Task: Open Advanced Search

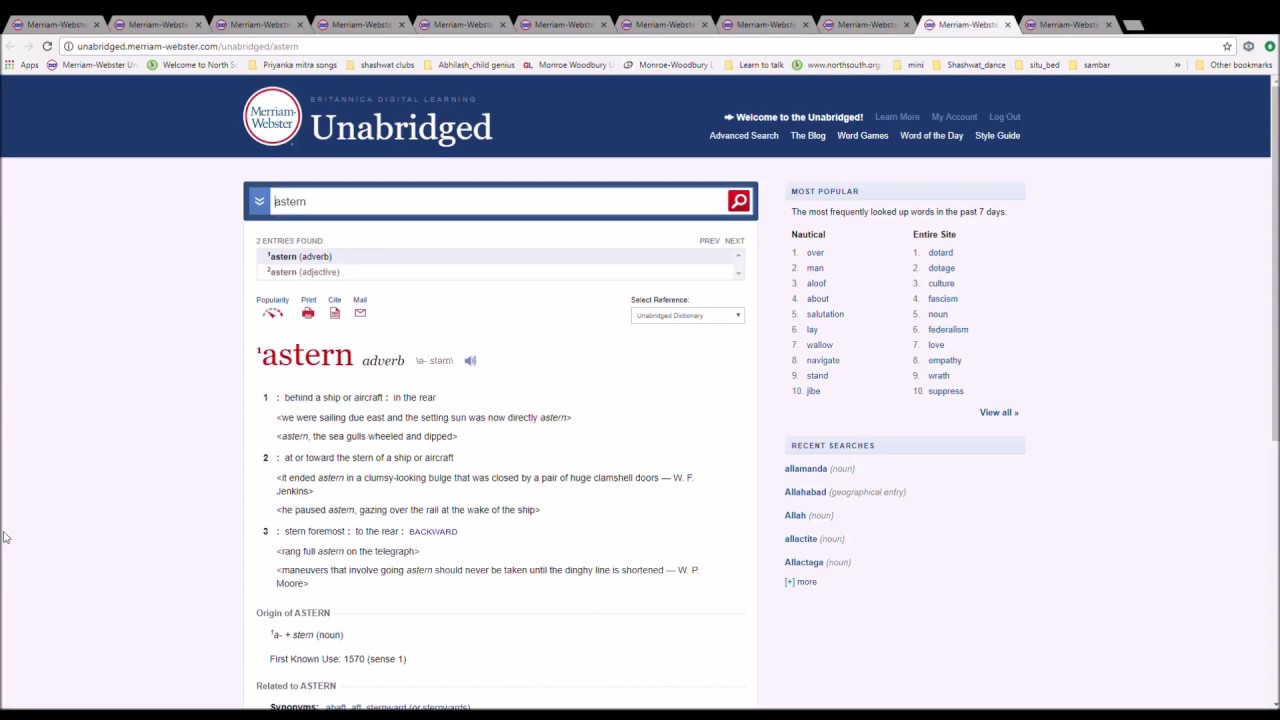Action: tap(744, 136)
